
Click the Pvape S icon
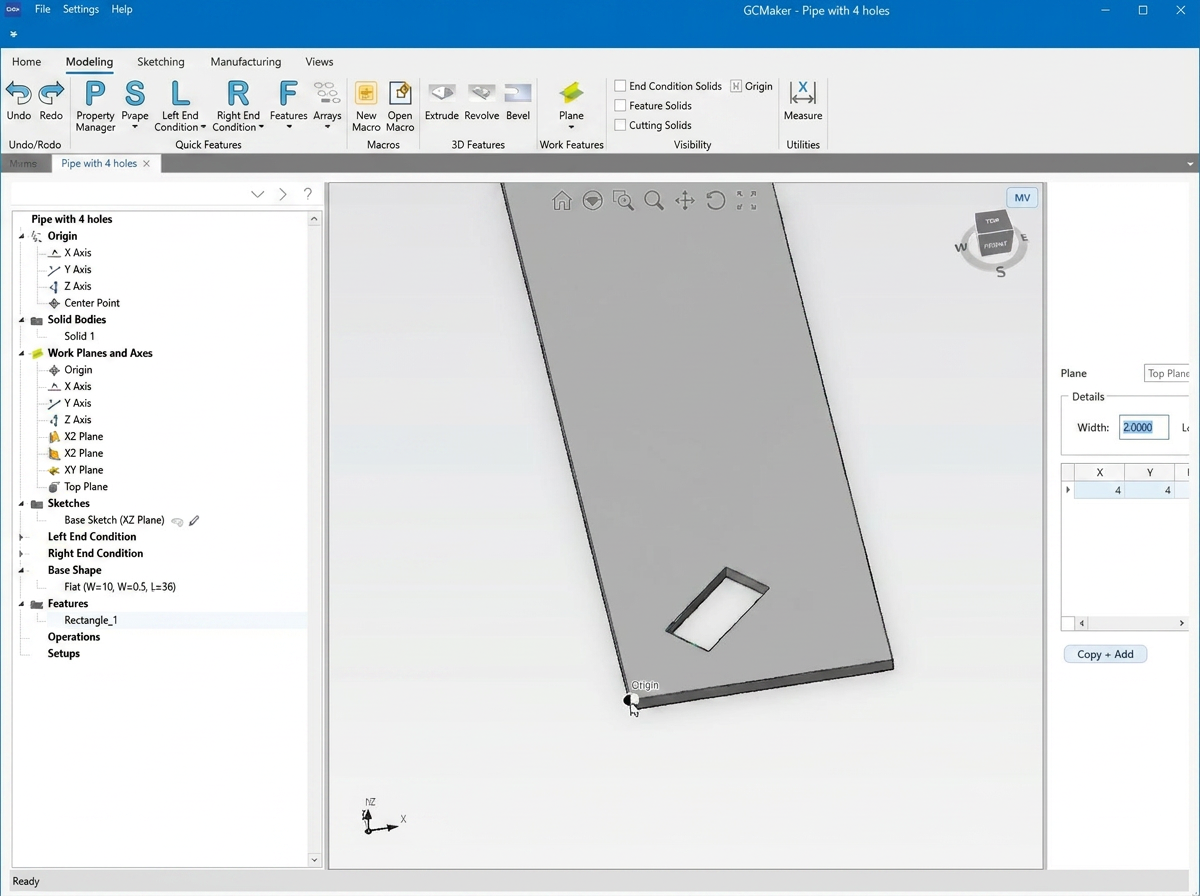135,93
